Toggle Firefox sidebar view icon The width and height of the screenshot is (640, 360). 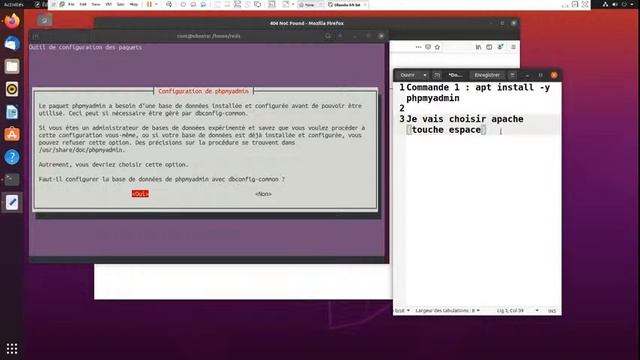click(489, 47)
